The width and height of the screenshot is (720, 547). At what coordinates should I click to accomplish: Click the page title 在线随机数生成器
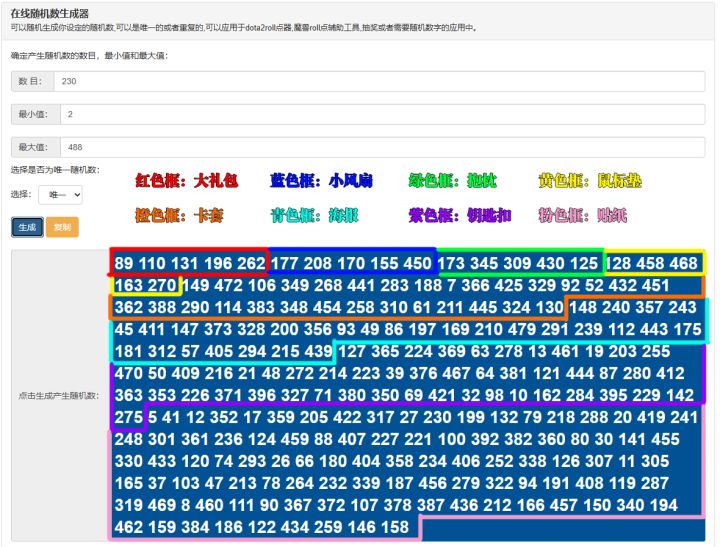click(x=50, y=14)
